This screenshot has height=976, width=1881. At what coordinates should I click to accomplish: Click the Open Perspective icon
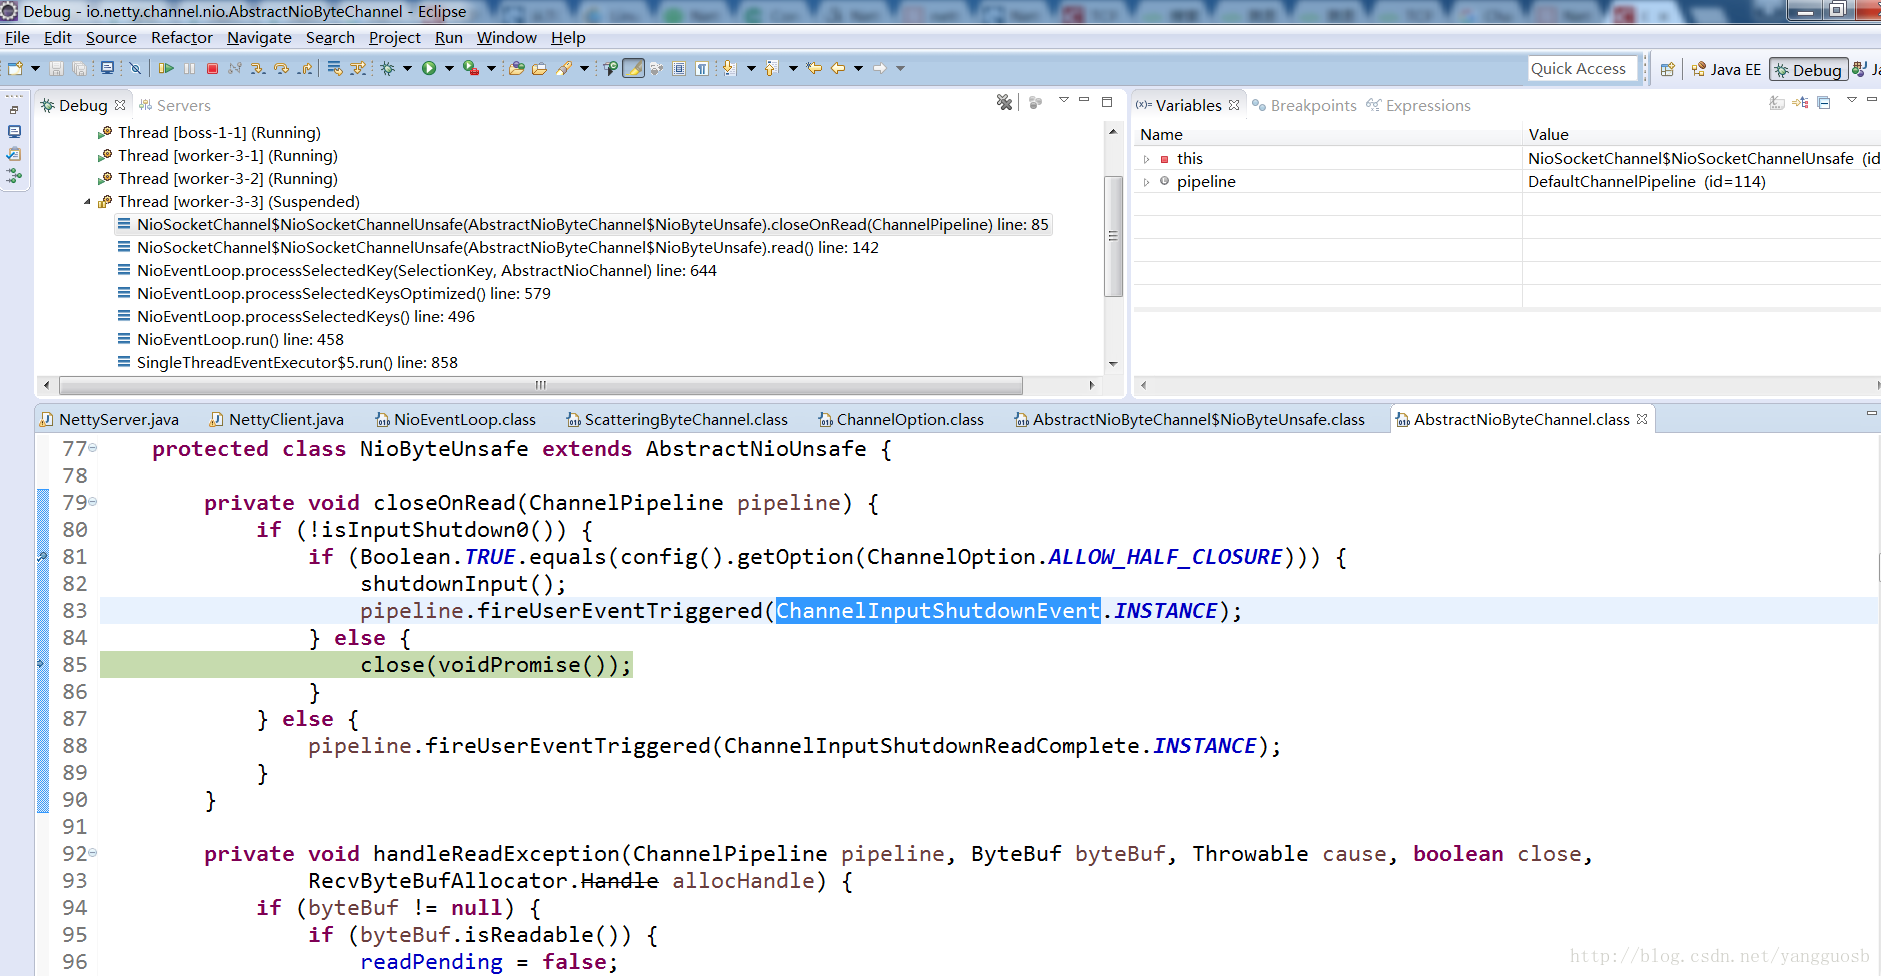(1667, 69)
